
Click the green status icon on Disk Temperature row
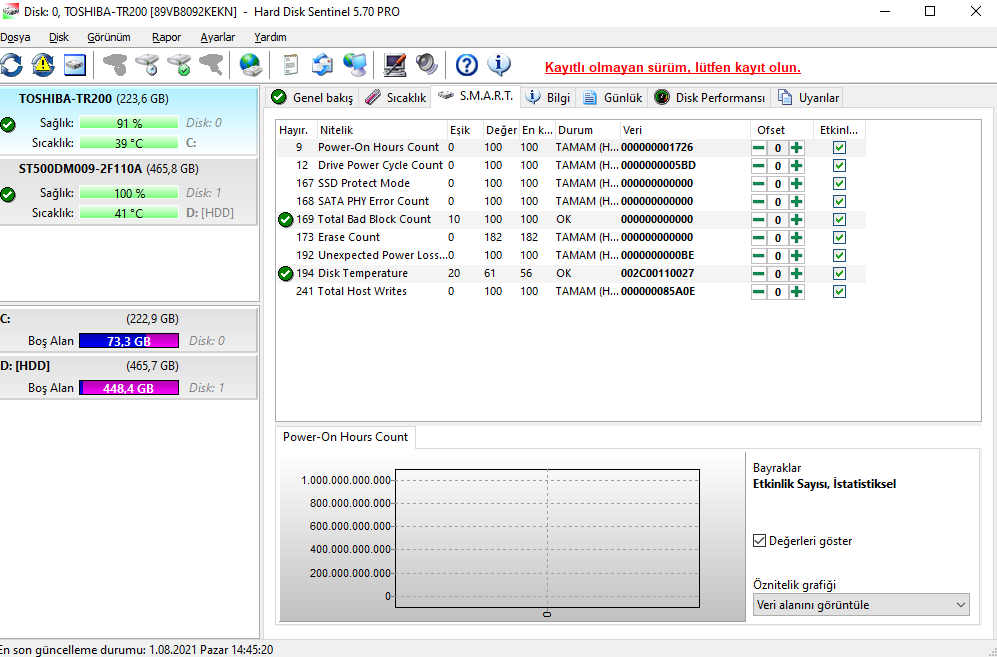click(x=286, y=273)
